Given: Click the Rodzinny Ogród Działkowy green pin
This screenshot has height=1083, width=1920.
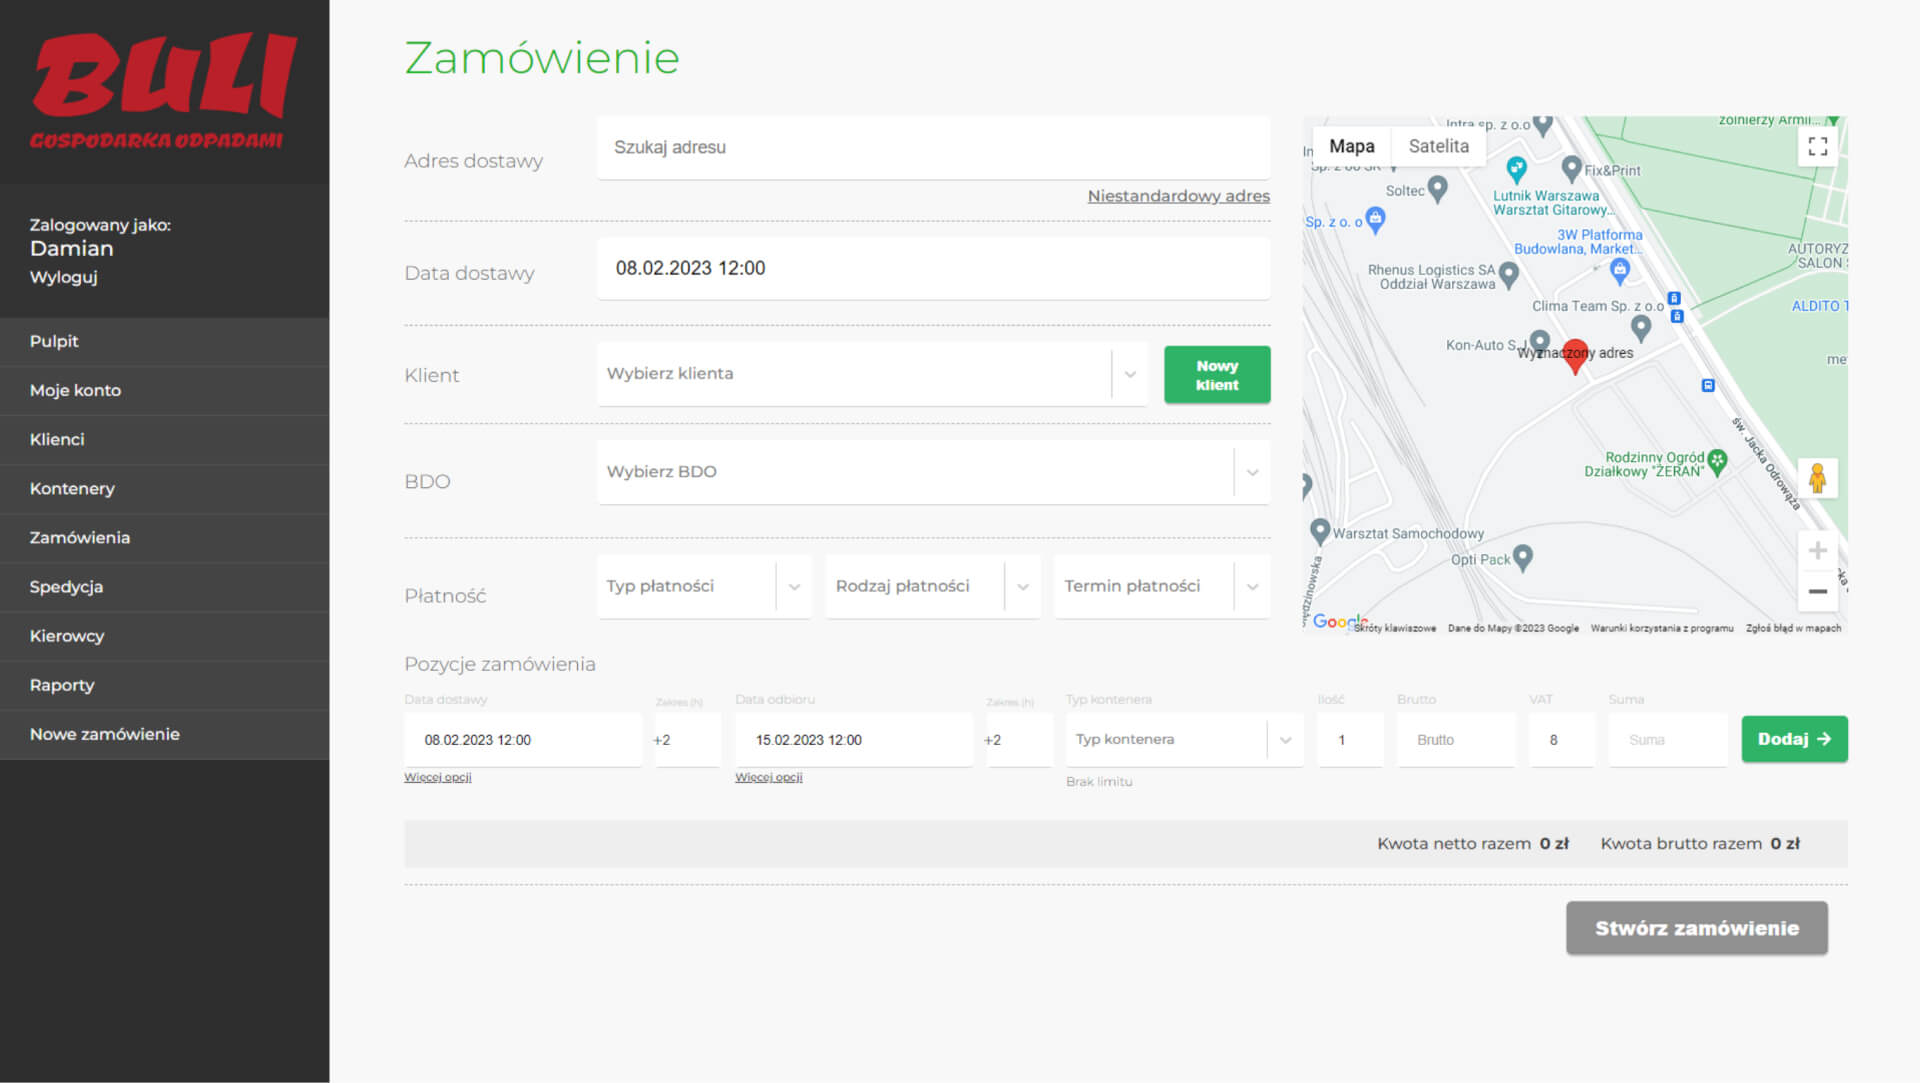Looking at the screenshot, I should (1717, 461).
